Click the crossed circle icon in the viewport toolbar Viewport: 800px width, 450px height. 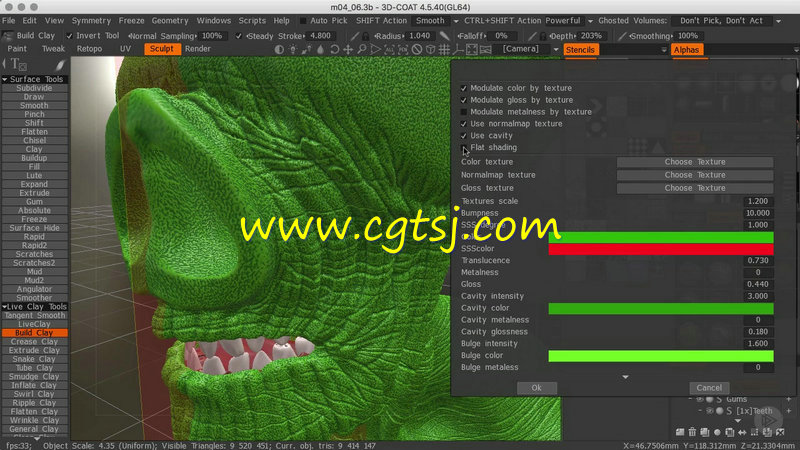(x=417, y=49)
